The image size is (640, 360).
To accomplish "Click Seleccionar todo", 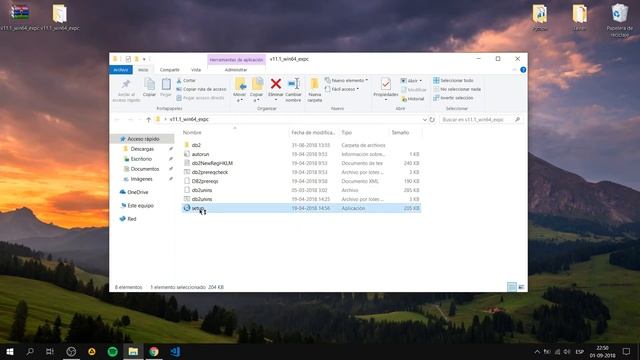I will (x=453, y=80).
